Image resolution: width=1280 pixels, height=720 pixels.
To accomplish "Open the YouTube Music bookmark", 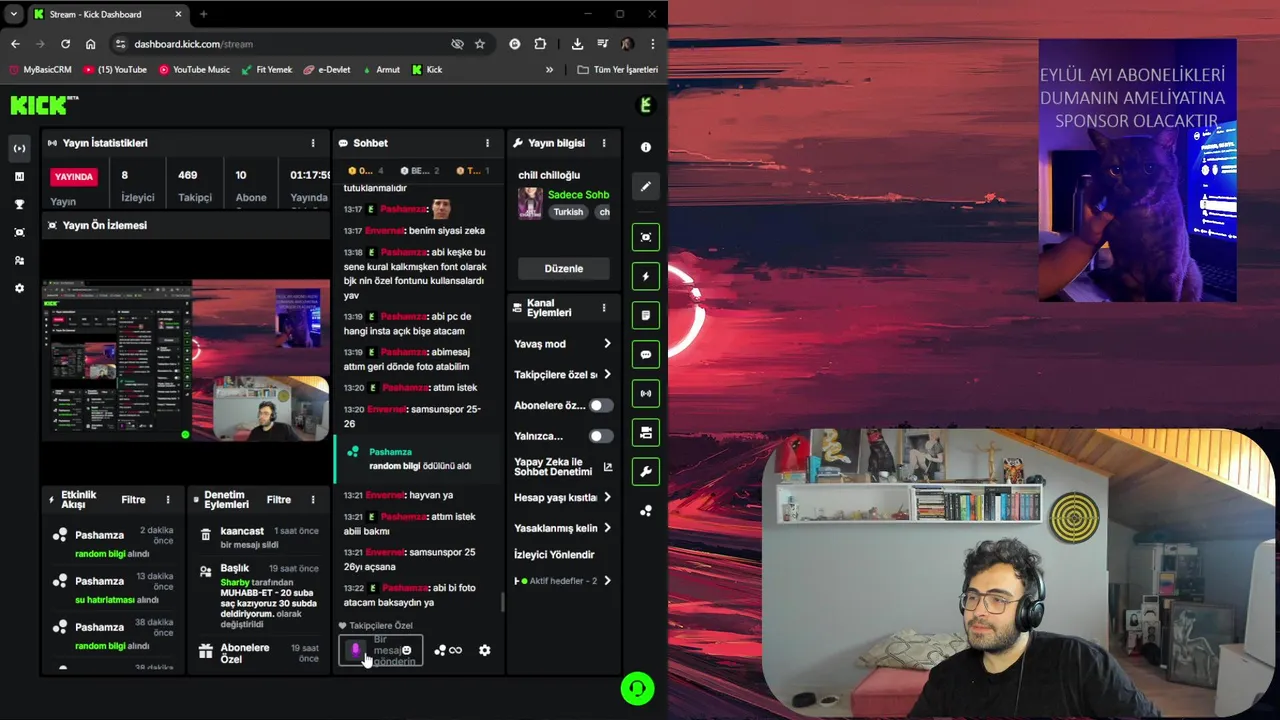I will (x=194, y=70).
